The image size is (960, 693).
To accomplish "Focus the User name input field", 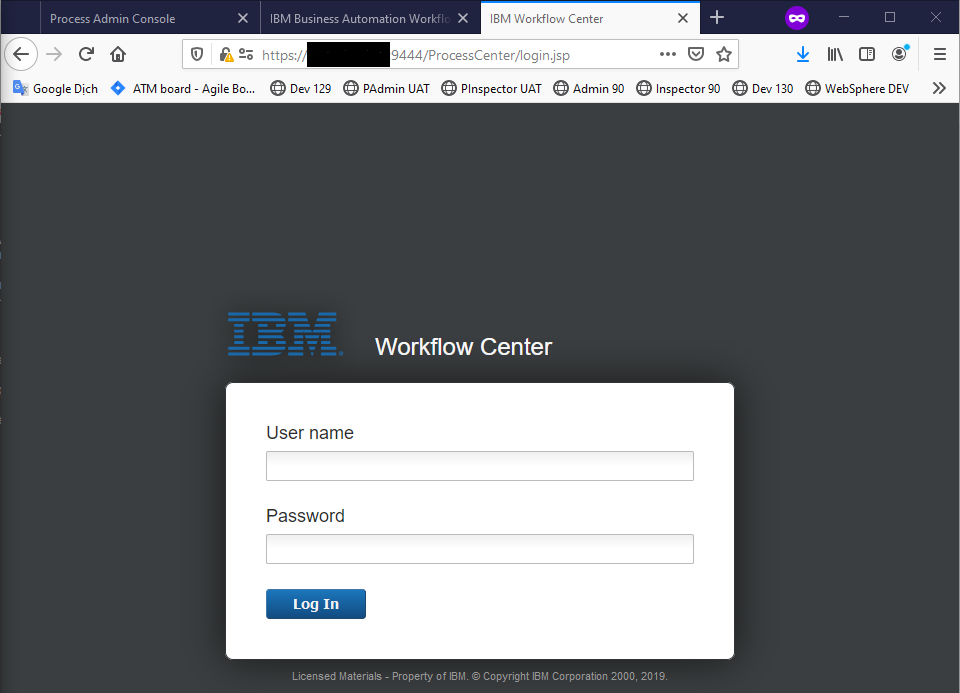I will [479, 466].
